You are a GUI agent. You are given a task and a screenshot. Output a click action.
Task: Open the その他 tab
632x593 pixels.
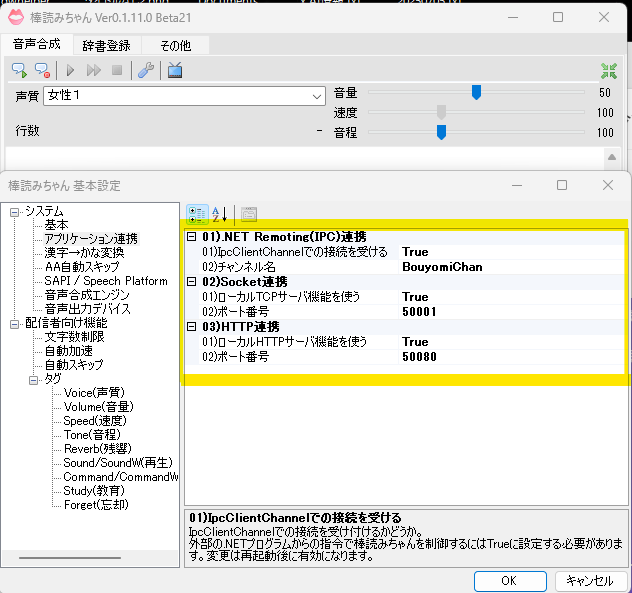pyautogui.click(x=175, y=45)
